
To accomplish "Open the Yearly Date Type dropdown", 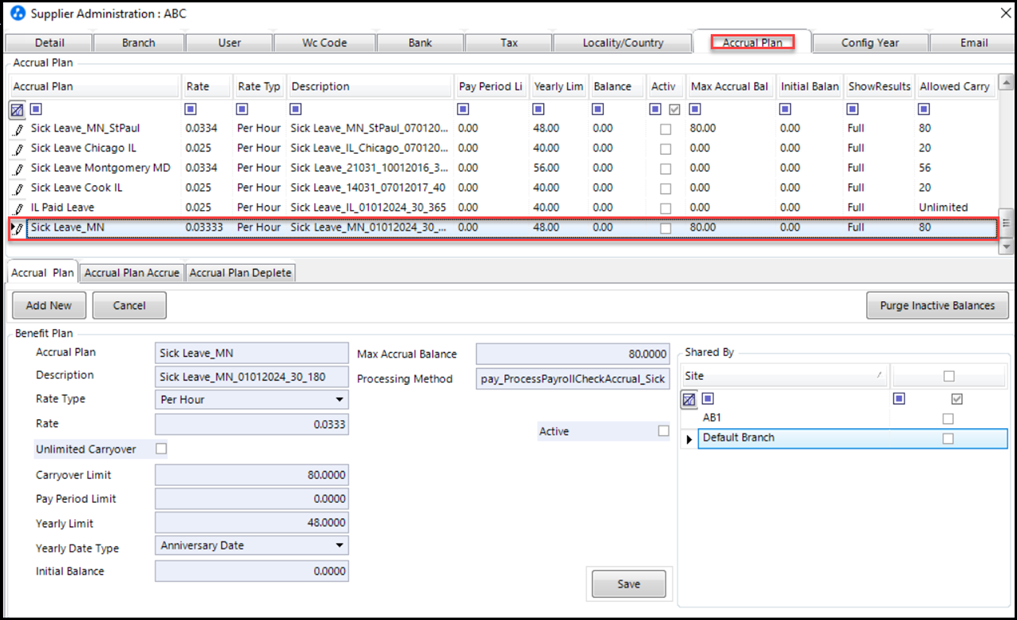I will tap(339, 545).
